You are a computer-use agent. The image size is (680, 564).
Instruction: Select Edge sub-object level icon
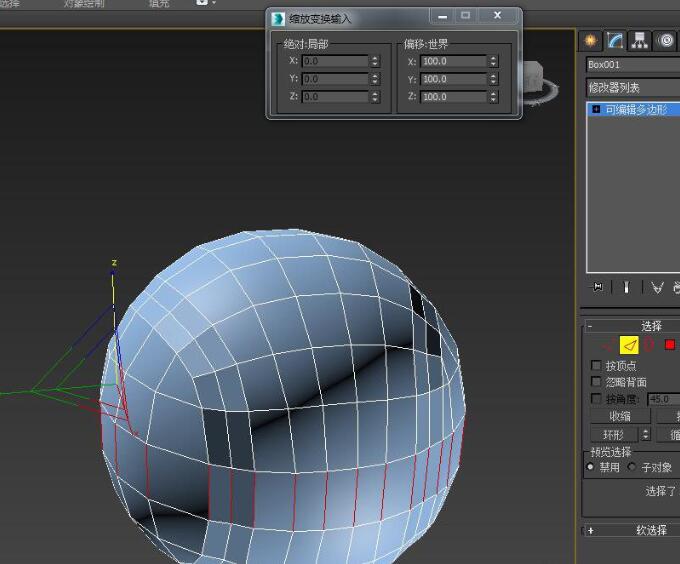[x=629, y=345]
